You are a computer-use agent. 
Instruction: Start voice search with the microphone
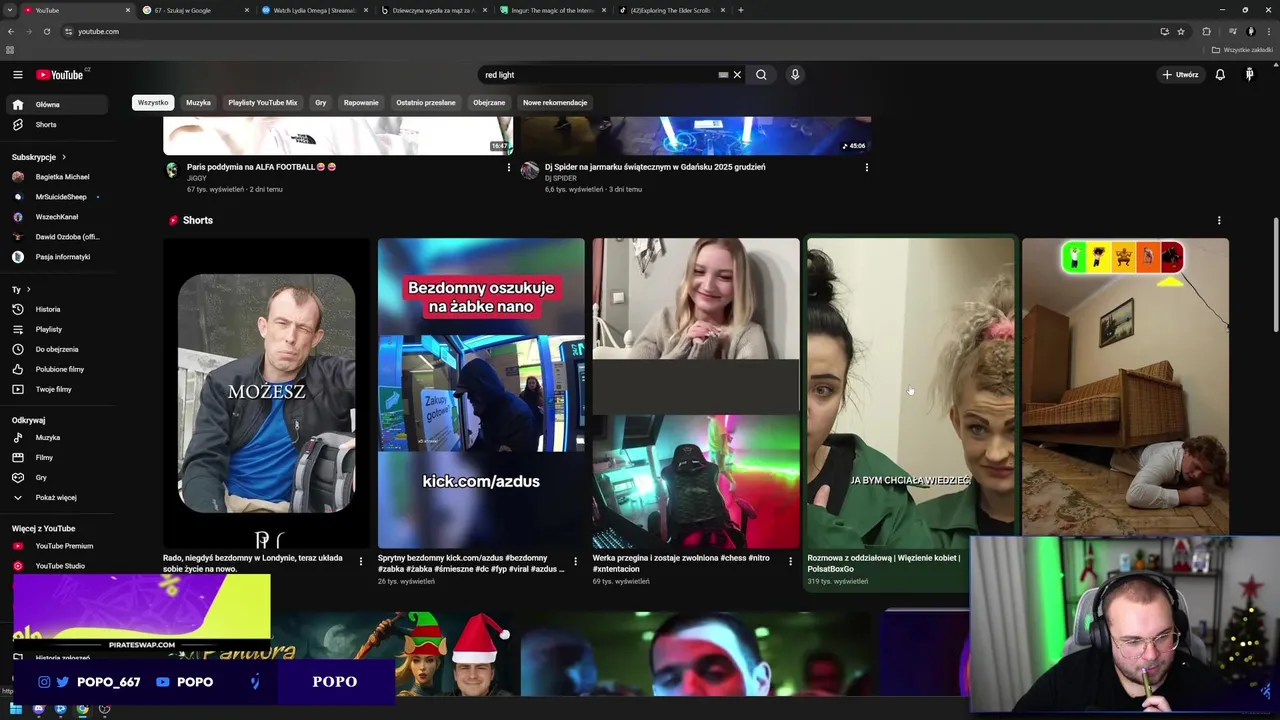tap(795, 75)
